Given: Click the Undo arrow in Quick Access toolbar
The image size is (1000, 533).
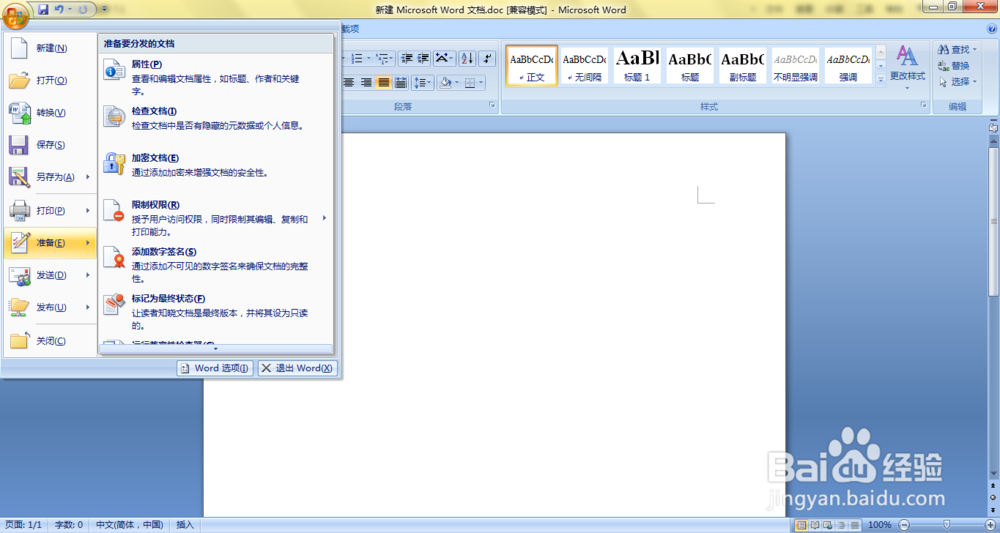Looking at the screenshot, I should click(59, 10).
